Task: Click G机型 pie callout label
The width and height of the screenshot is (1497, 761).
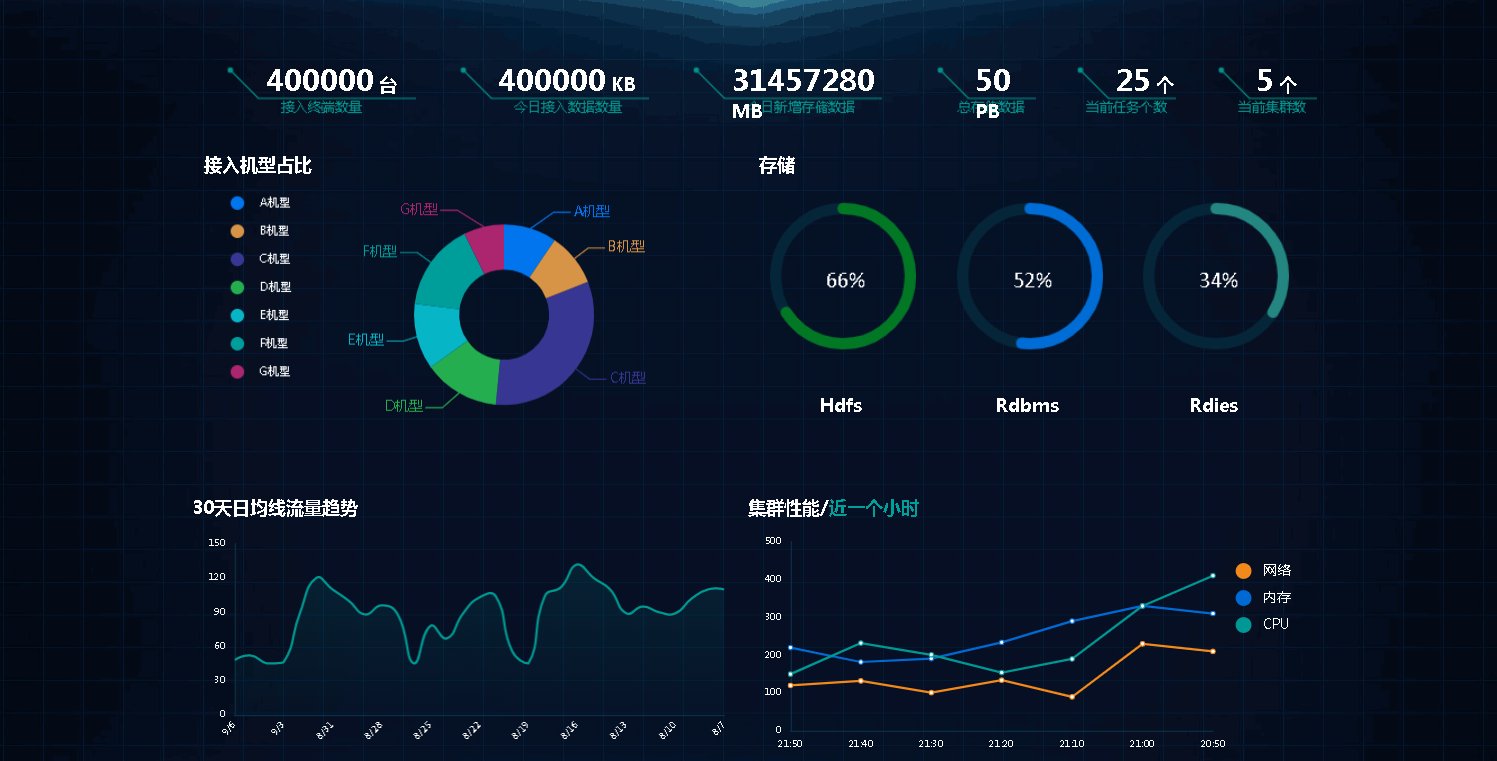Action: click(420, 209)
